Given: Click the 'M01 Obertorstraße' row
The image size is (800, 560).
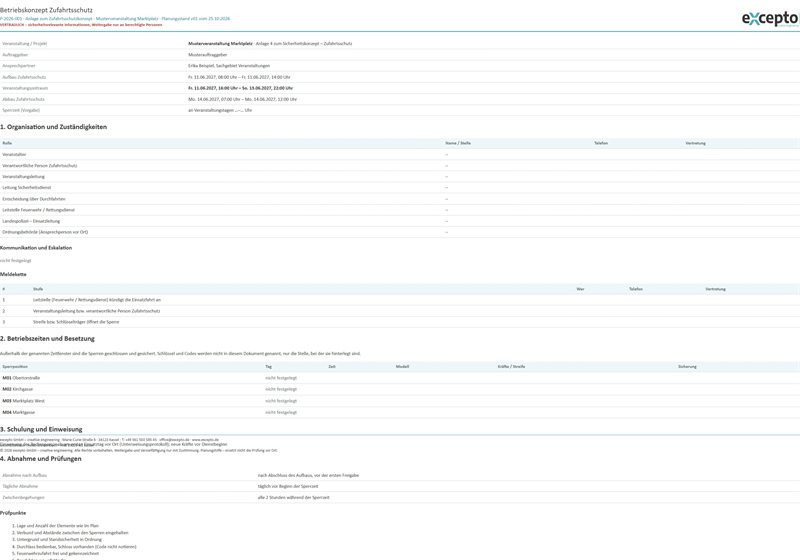Looking at the screenshot, I should coord(400,378).
